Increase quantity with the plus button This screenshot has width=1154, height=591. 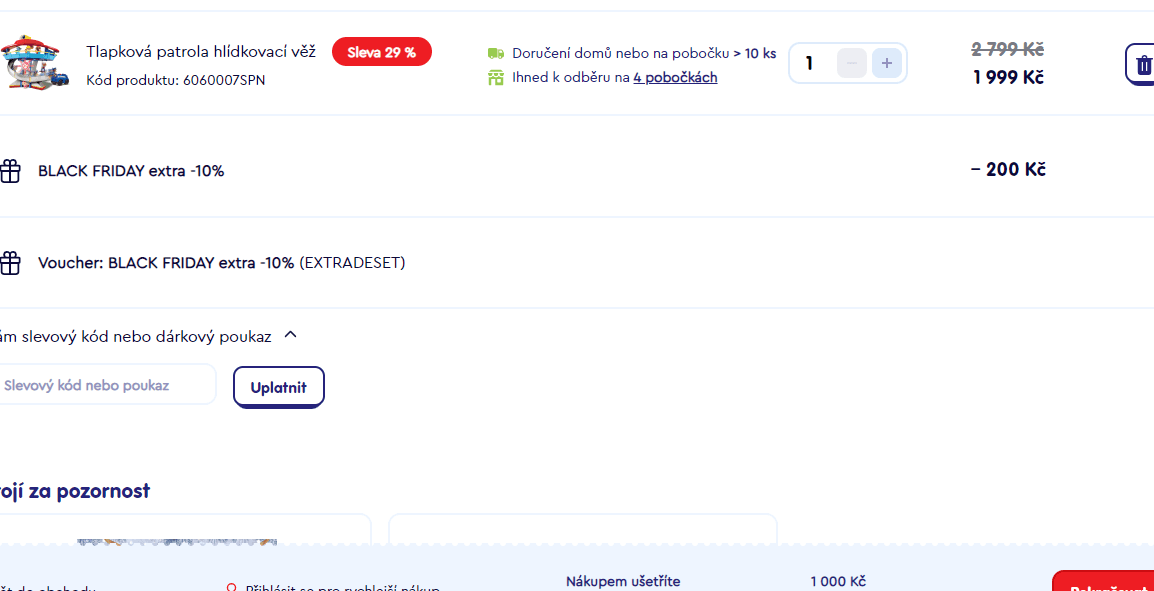pos(887,63)
